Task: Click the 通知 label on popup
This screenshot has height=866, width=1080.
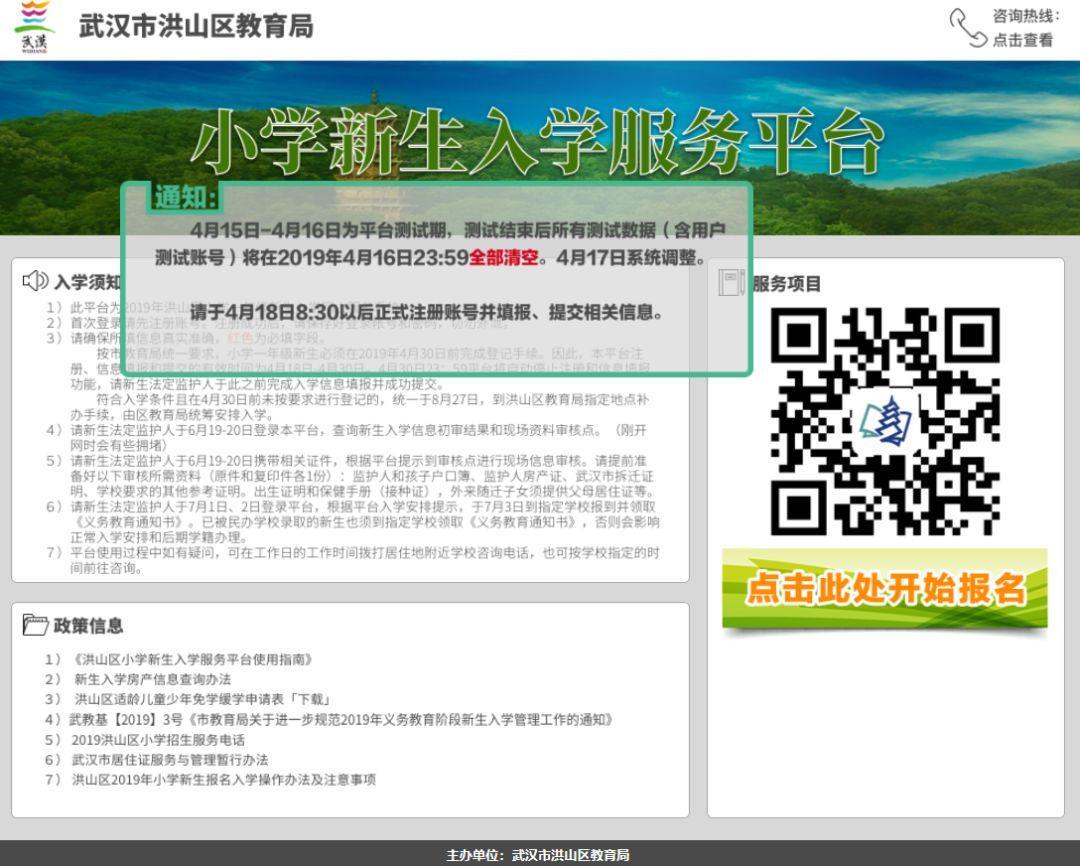Action: point(185,197)
